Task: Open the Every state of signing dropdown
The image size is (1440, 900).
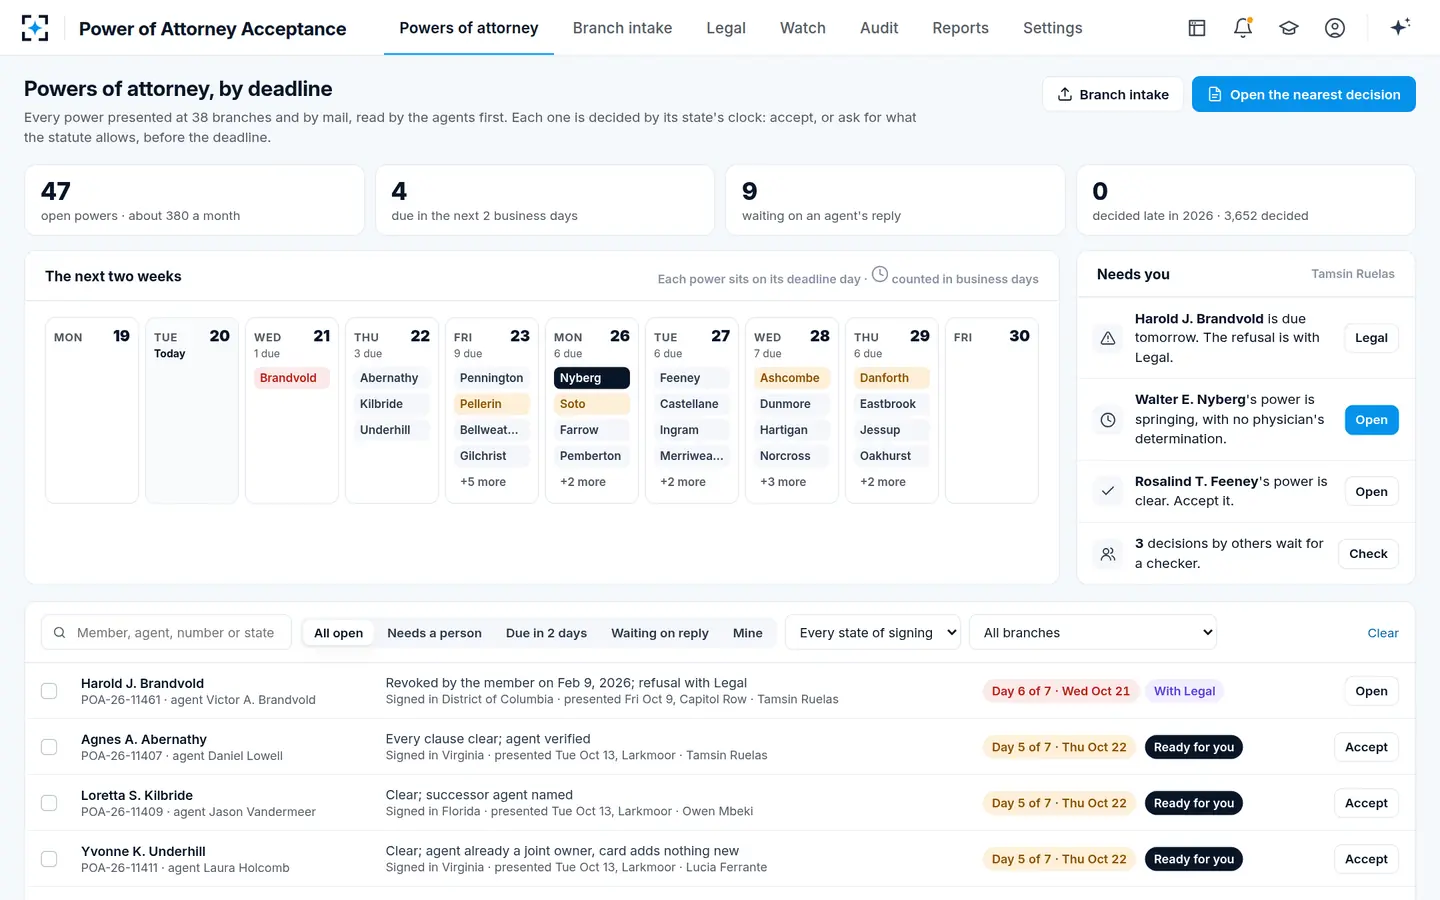Action: pyautogui.click(x=873, y=632)
